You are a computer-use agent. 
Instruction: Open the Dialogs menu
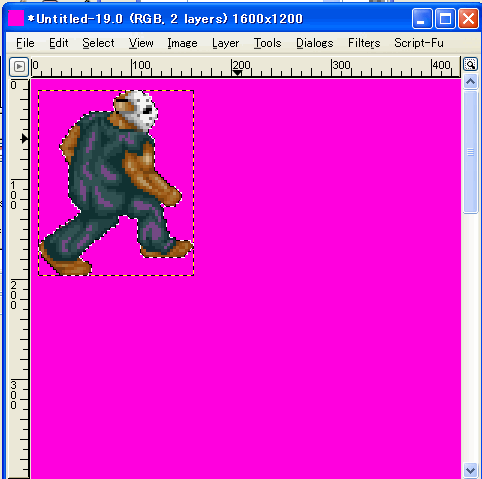315,43
